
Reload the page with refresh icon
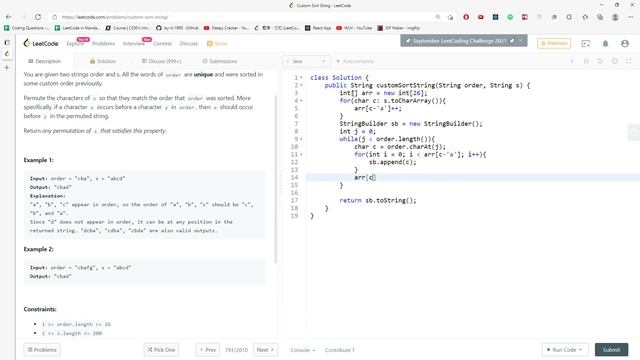coord(38,17)
